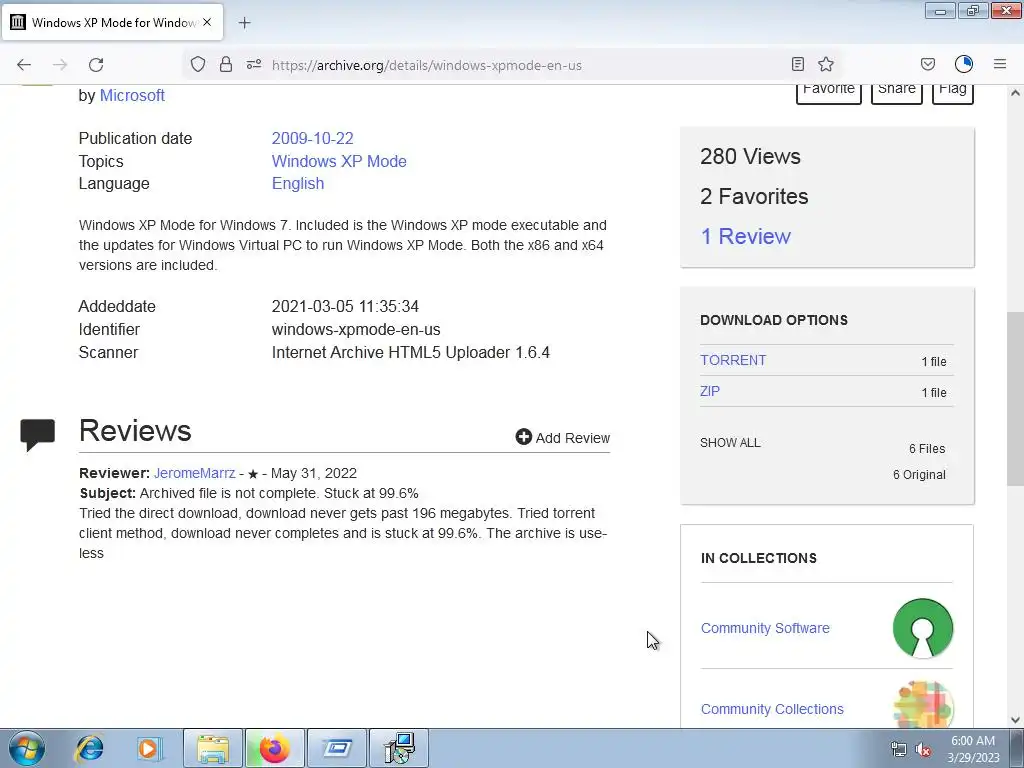1024x768 pixels.
Task: Open the Windows XP Mode topic link
Action: [339, 161]
